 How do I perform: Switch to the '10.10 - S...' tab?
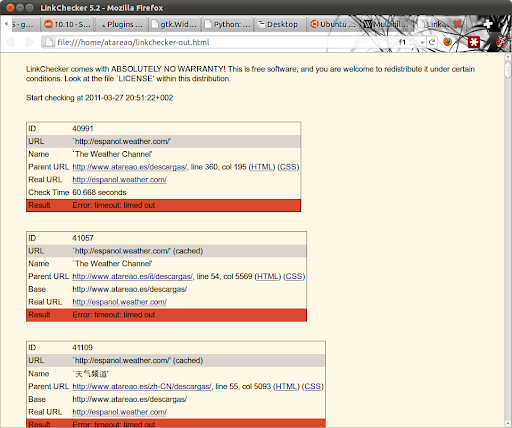click(68, 24)
